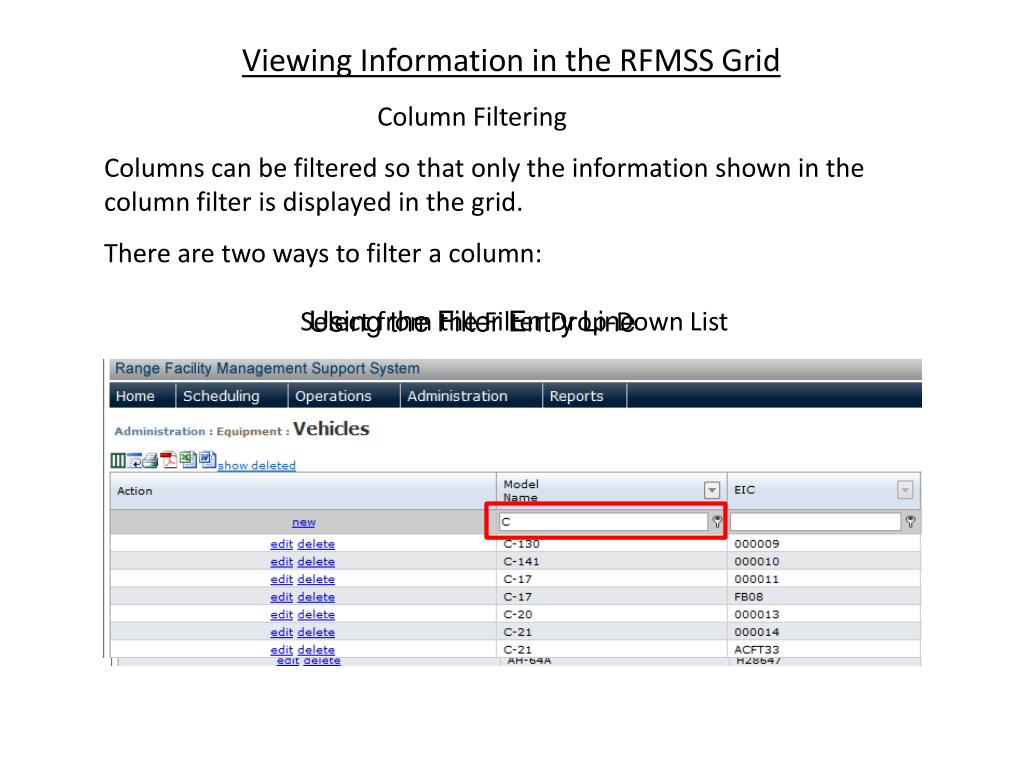Click the Model Name filter input field
Screen dimensions: 1024x768
[603, 521]
